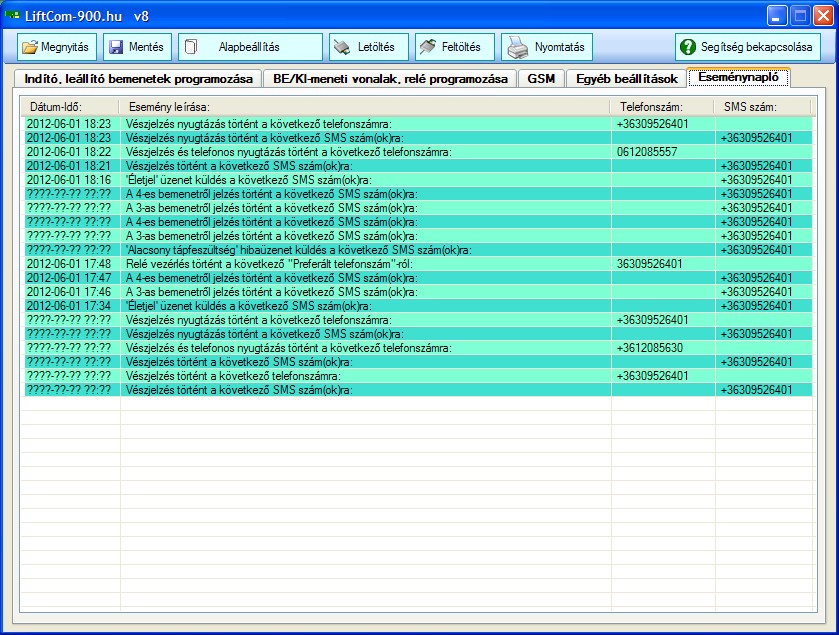Image resolution: width=839 pixels, height=635 pixels.
Task: Click the Telefonszám column header
Action: [x=663, y=107]
